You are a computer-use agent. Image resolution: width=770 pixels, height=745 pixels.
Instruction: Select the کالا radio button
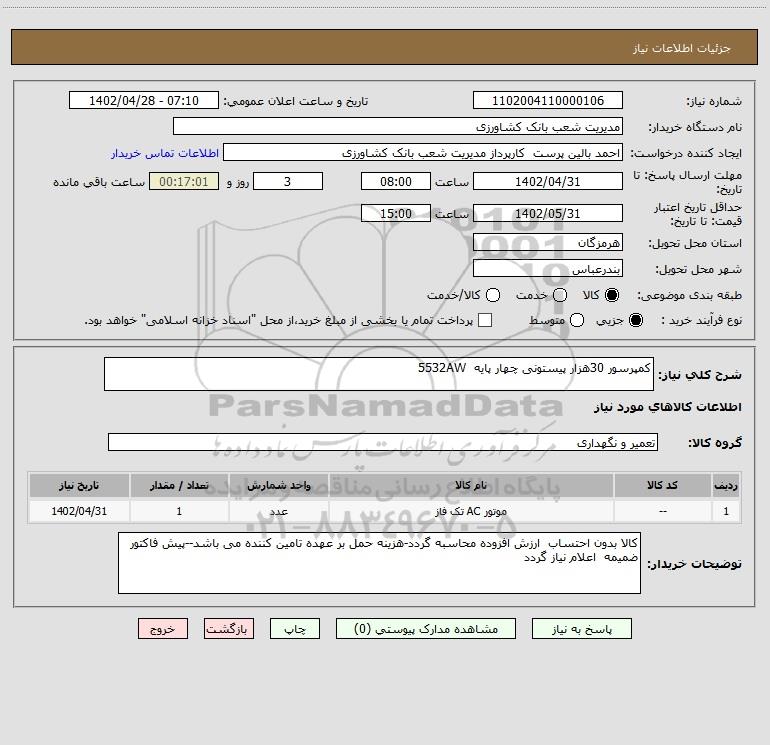click(x=612, y=295)
